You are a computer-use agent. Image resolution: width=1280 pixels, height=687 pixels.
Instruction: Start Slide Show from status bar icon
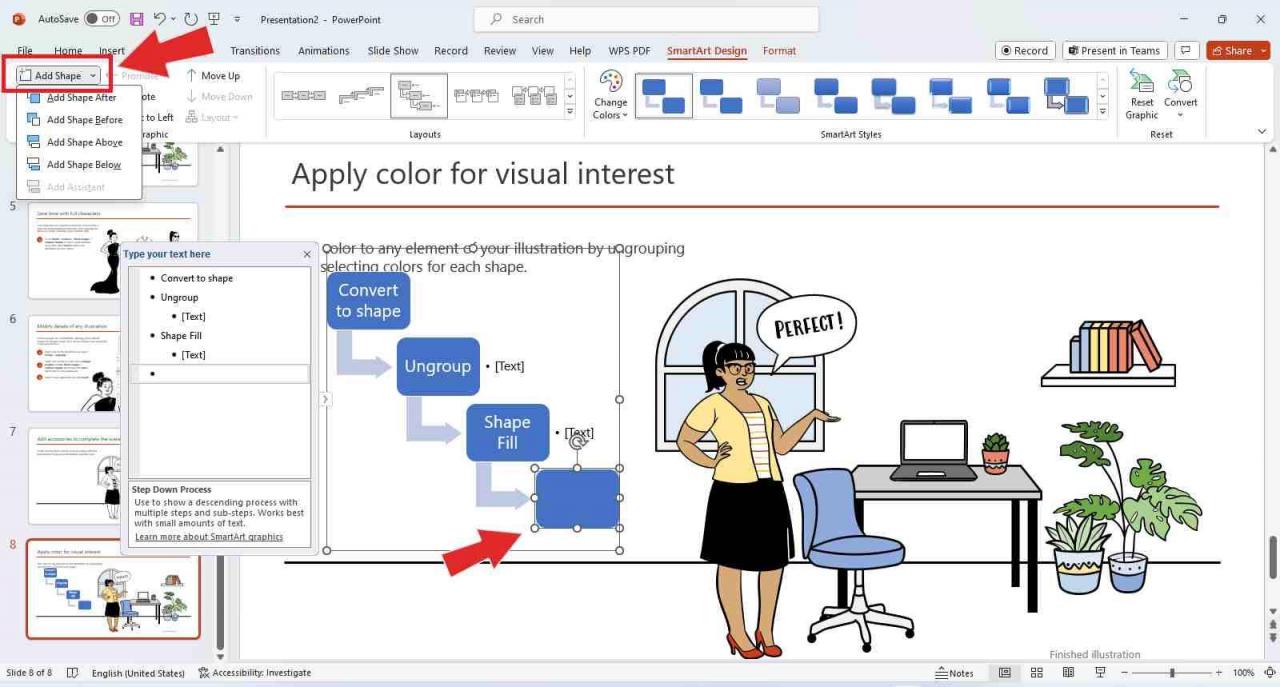1100,672
